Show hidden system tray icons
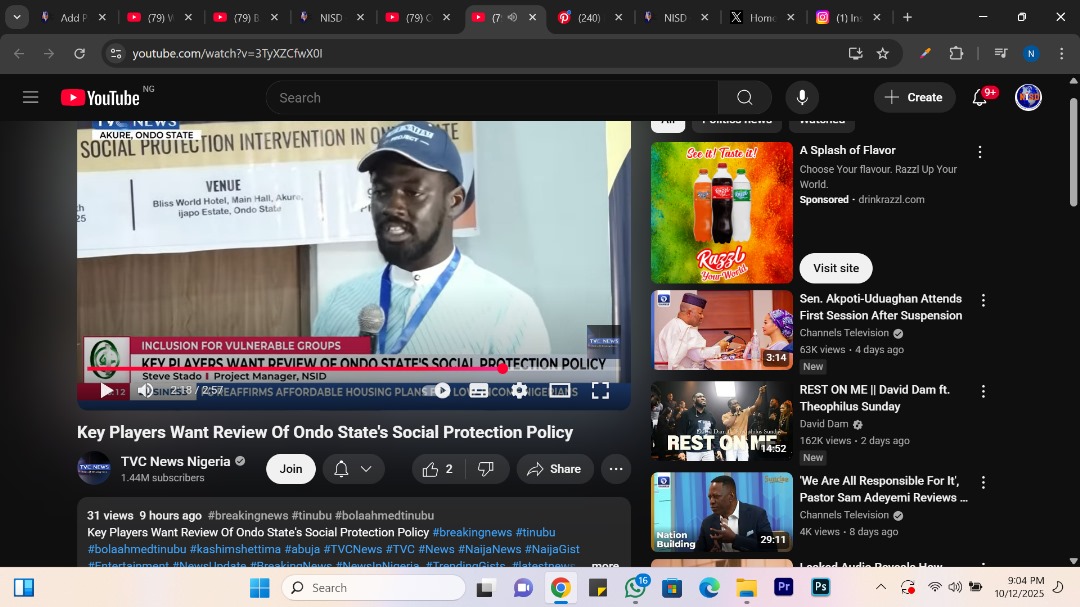Image resolution: width=1080 pixels, height=607 pixels. pyautogui.click(x=880, y=587)
